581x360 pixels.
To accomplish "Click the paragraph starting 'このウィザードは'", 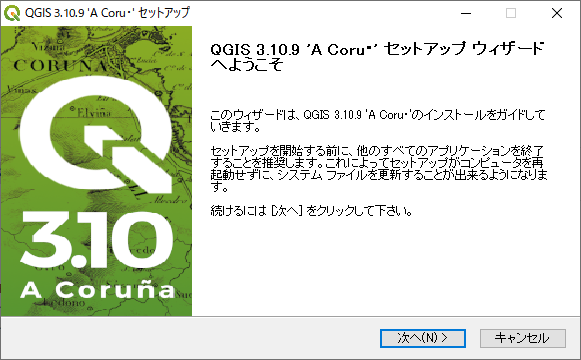I will (378, 121).
